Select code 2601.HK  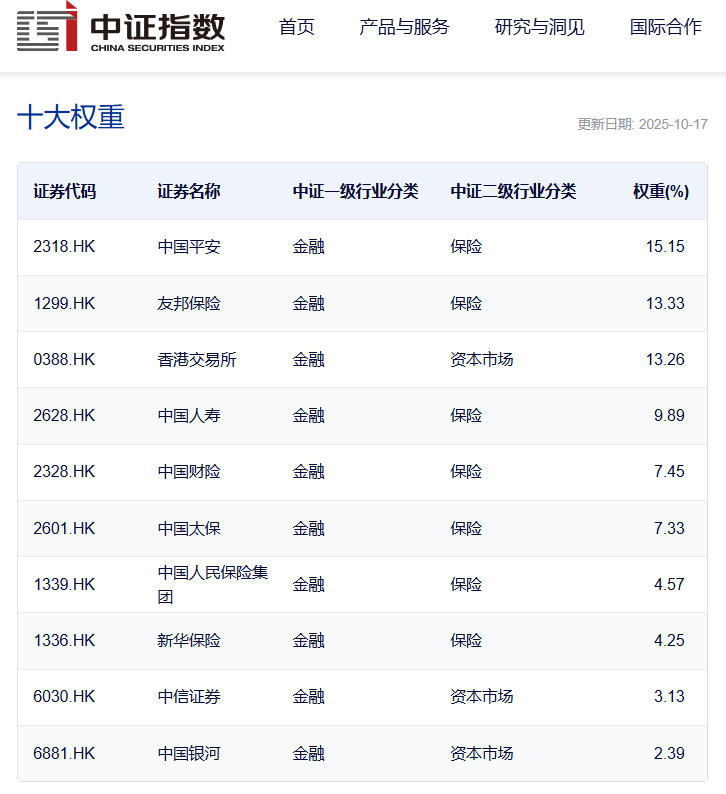point(64,529)
